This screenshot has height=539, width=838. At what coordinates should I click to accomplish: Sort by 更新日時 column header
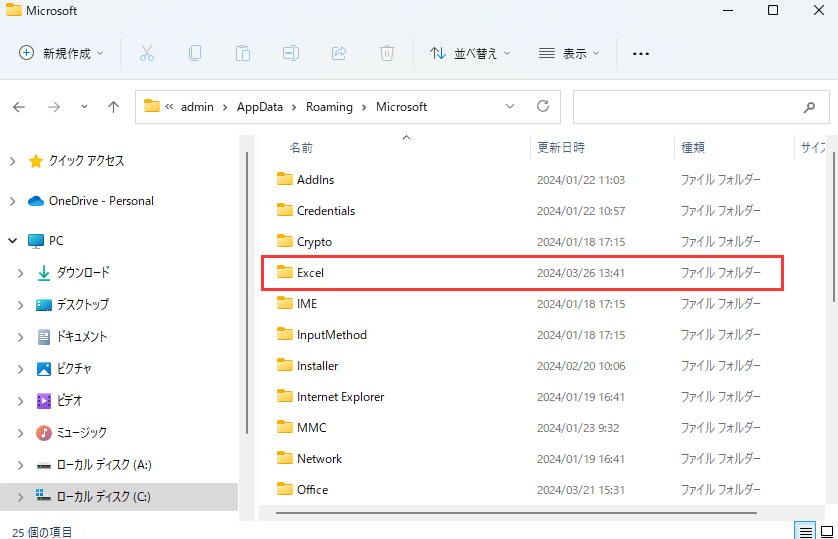tap(561, 147)
